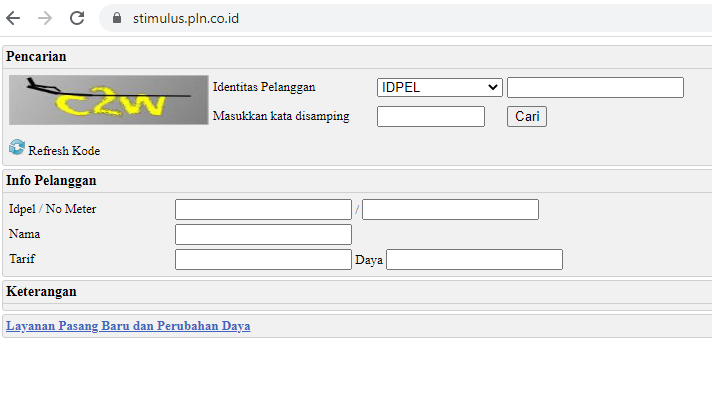Click the Tarif label
712x410 pixels.
pyautogui.click(x=22, y=259)
